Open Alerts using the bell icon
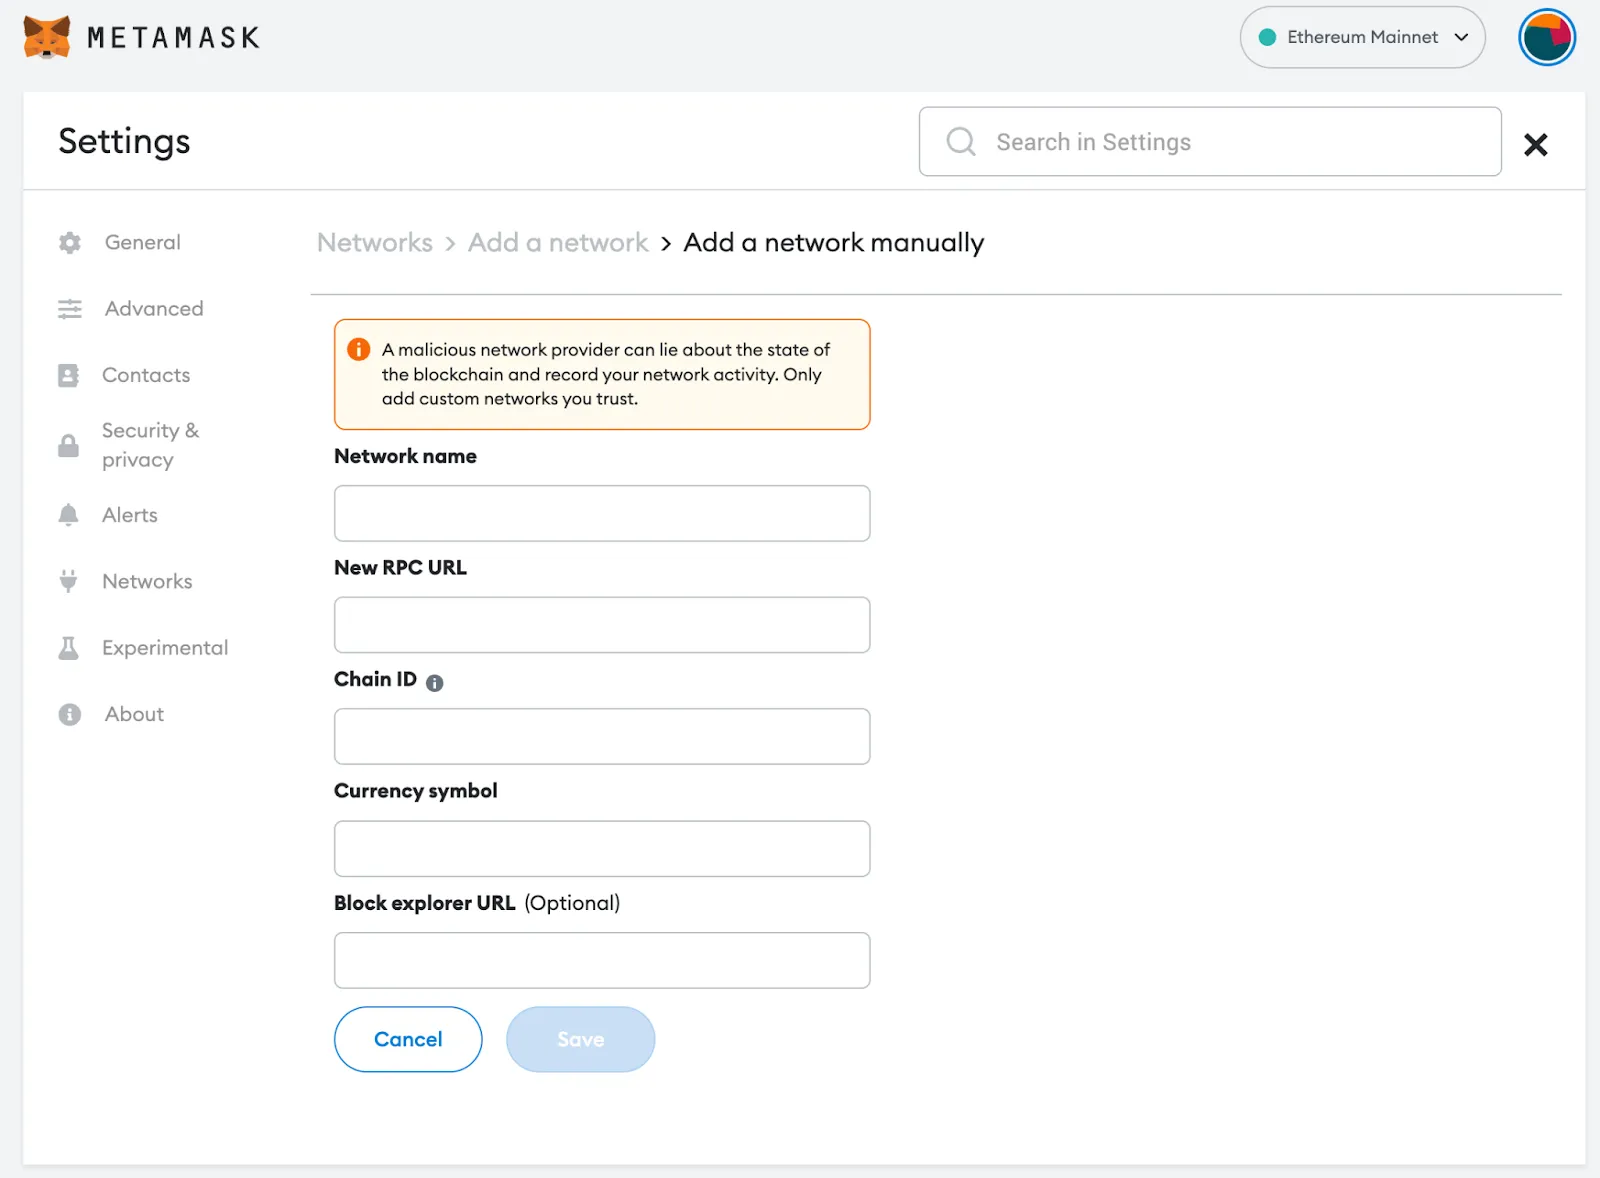 [69, 515]
